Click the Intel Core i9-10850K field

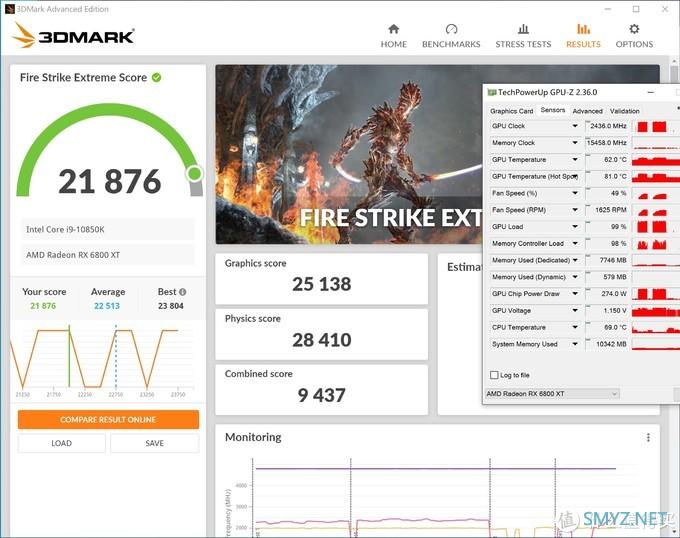pos(108,229)
